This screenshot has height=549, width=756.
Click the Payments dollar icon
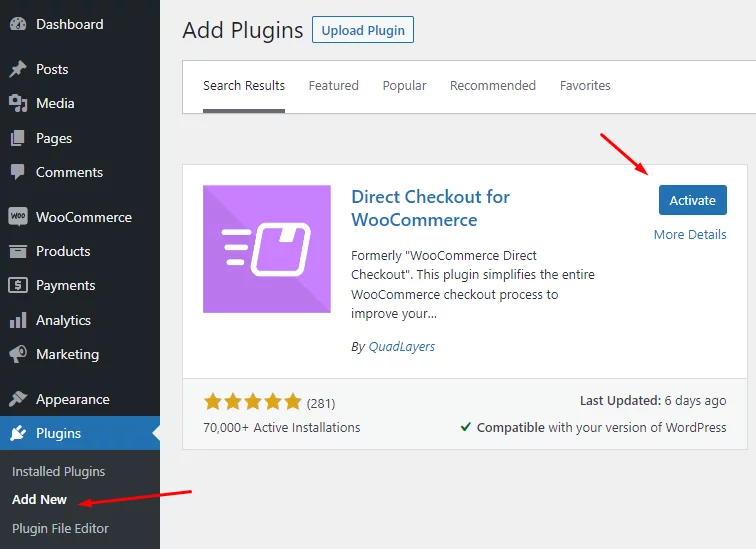(18, 285)
